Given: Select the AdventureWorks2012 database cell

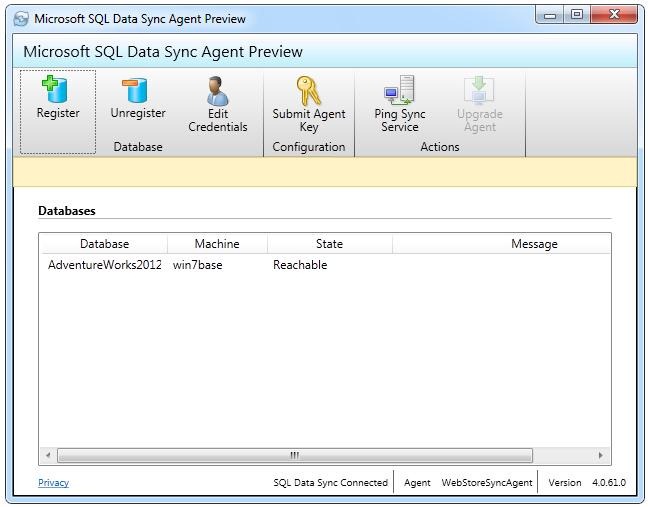Looking at the screenshot, I should [105, 265].
